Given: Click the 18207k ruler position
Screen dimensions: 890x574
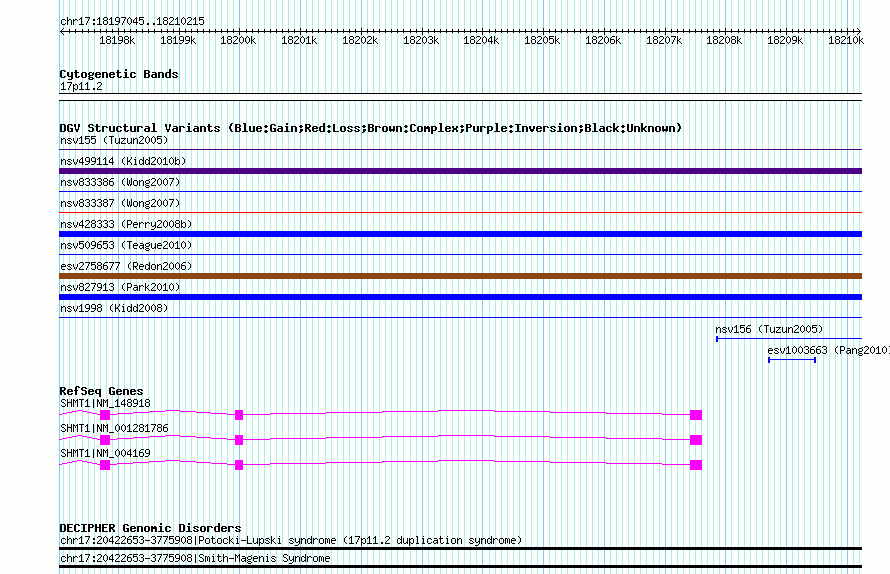Looking at the screenshot, I should click(x=664, y=40).
